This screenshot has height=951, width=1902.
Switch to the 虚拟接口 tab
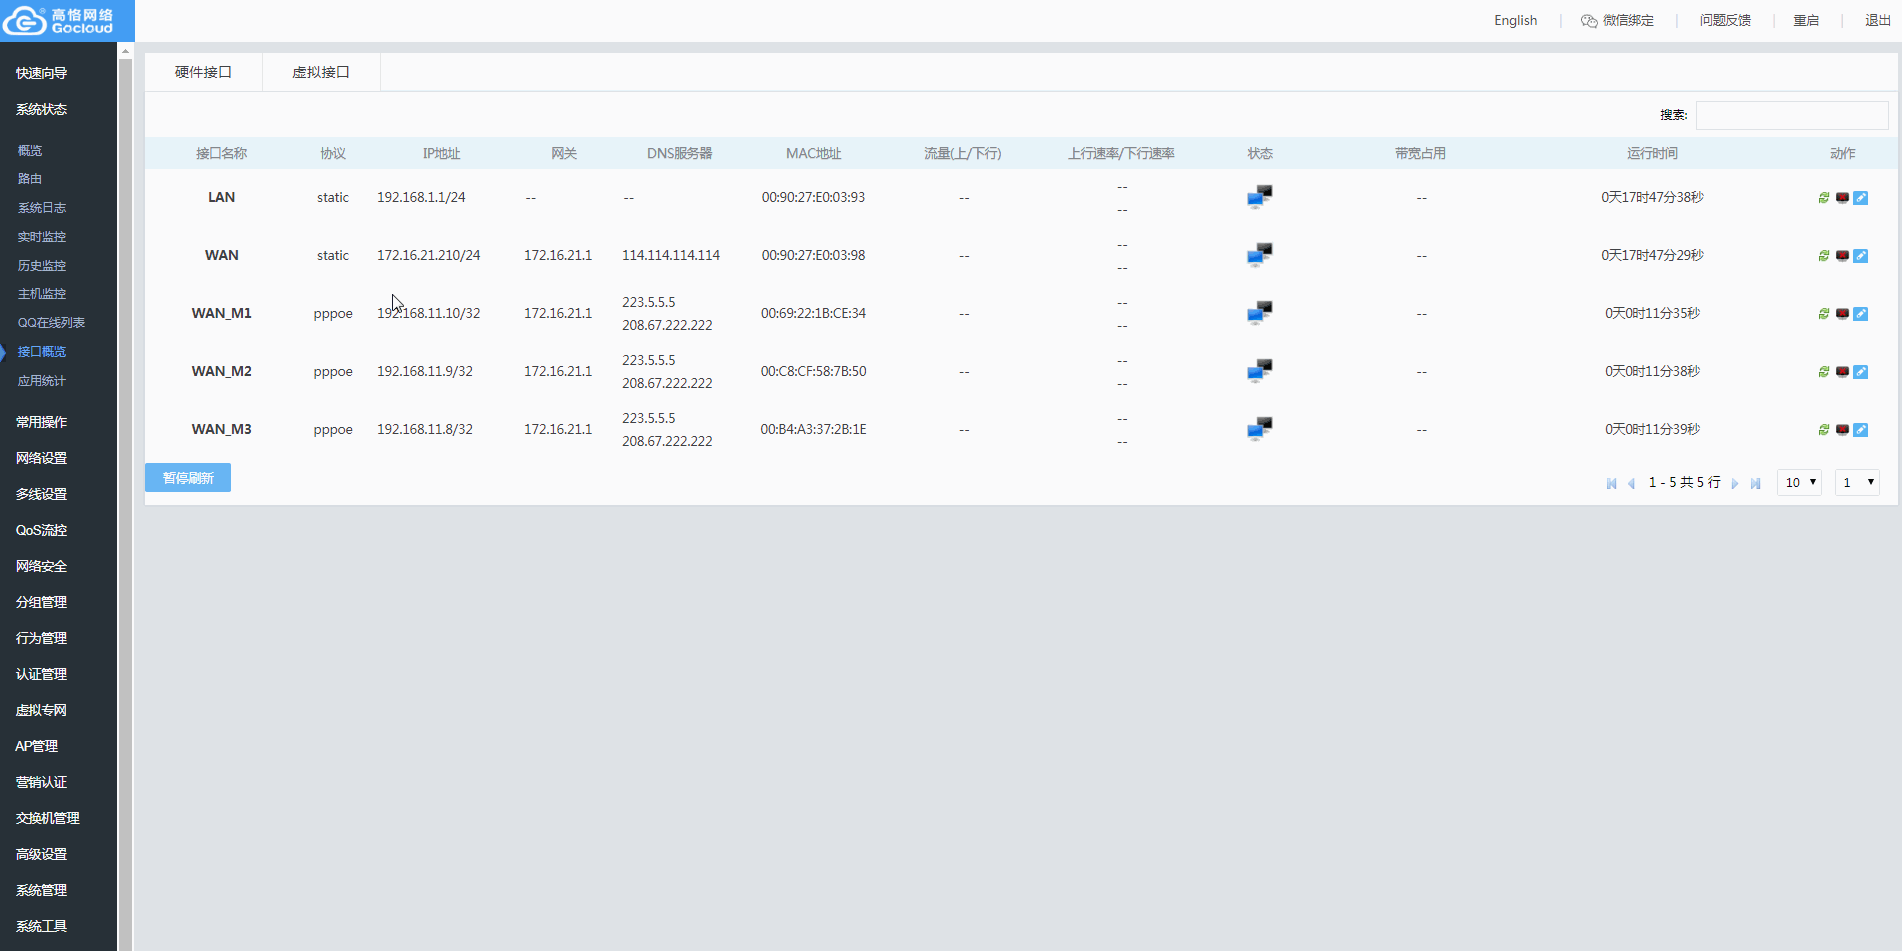point(321,72)
